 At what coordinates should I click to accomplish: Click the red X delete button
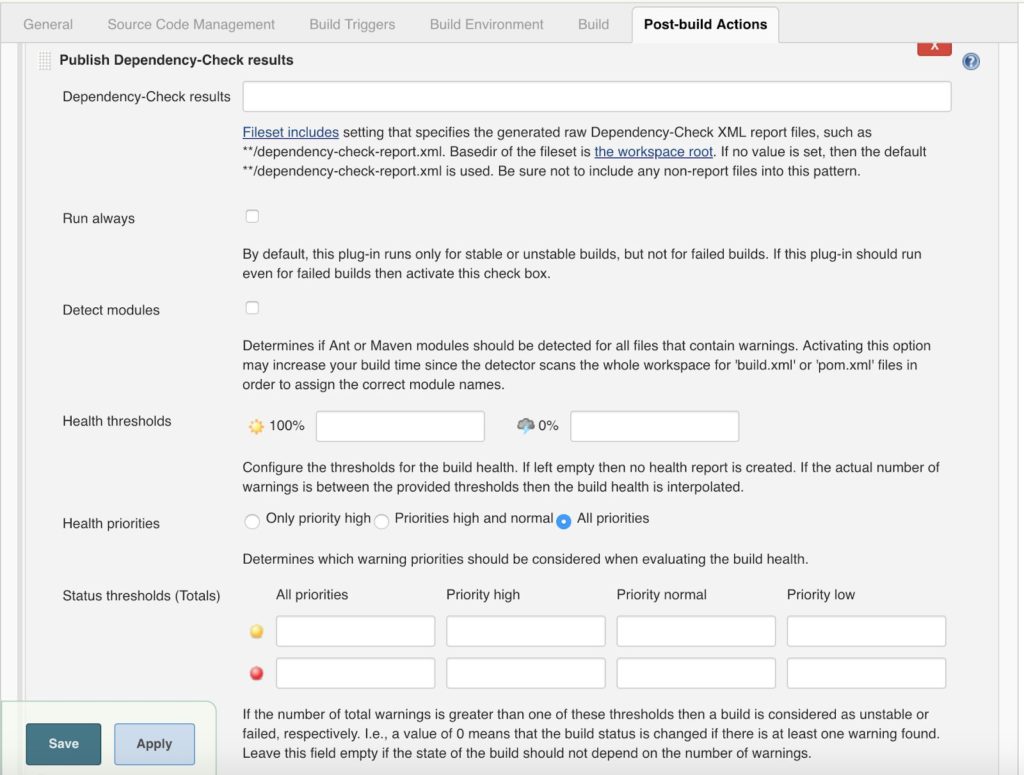pyautogui.click(x=934, y=46)
